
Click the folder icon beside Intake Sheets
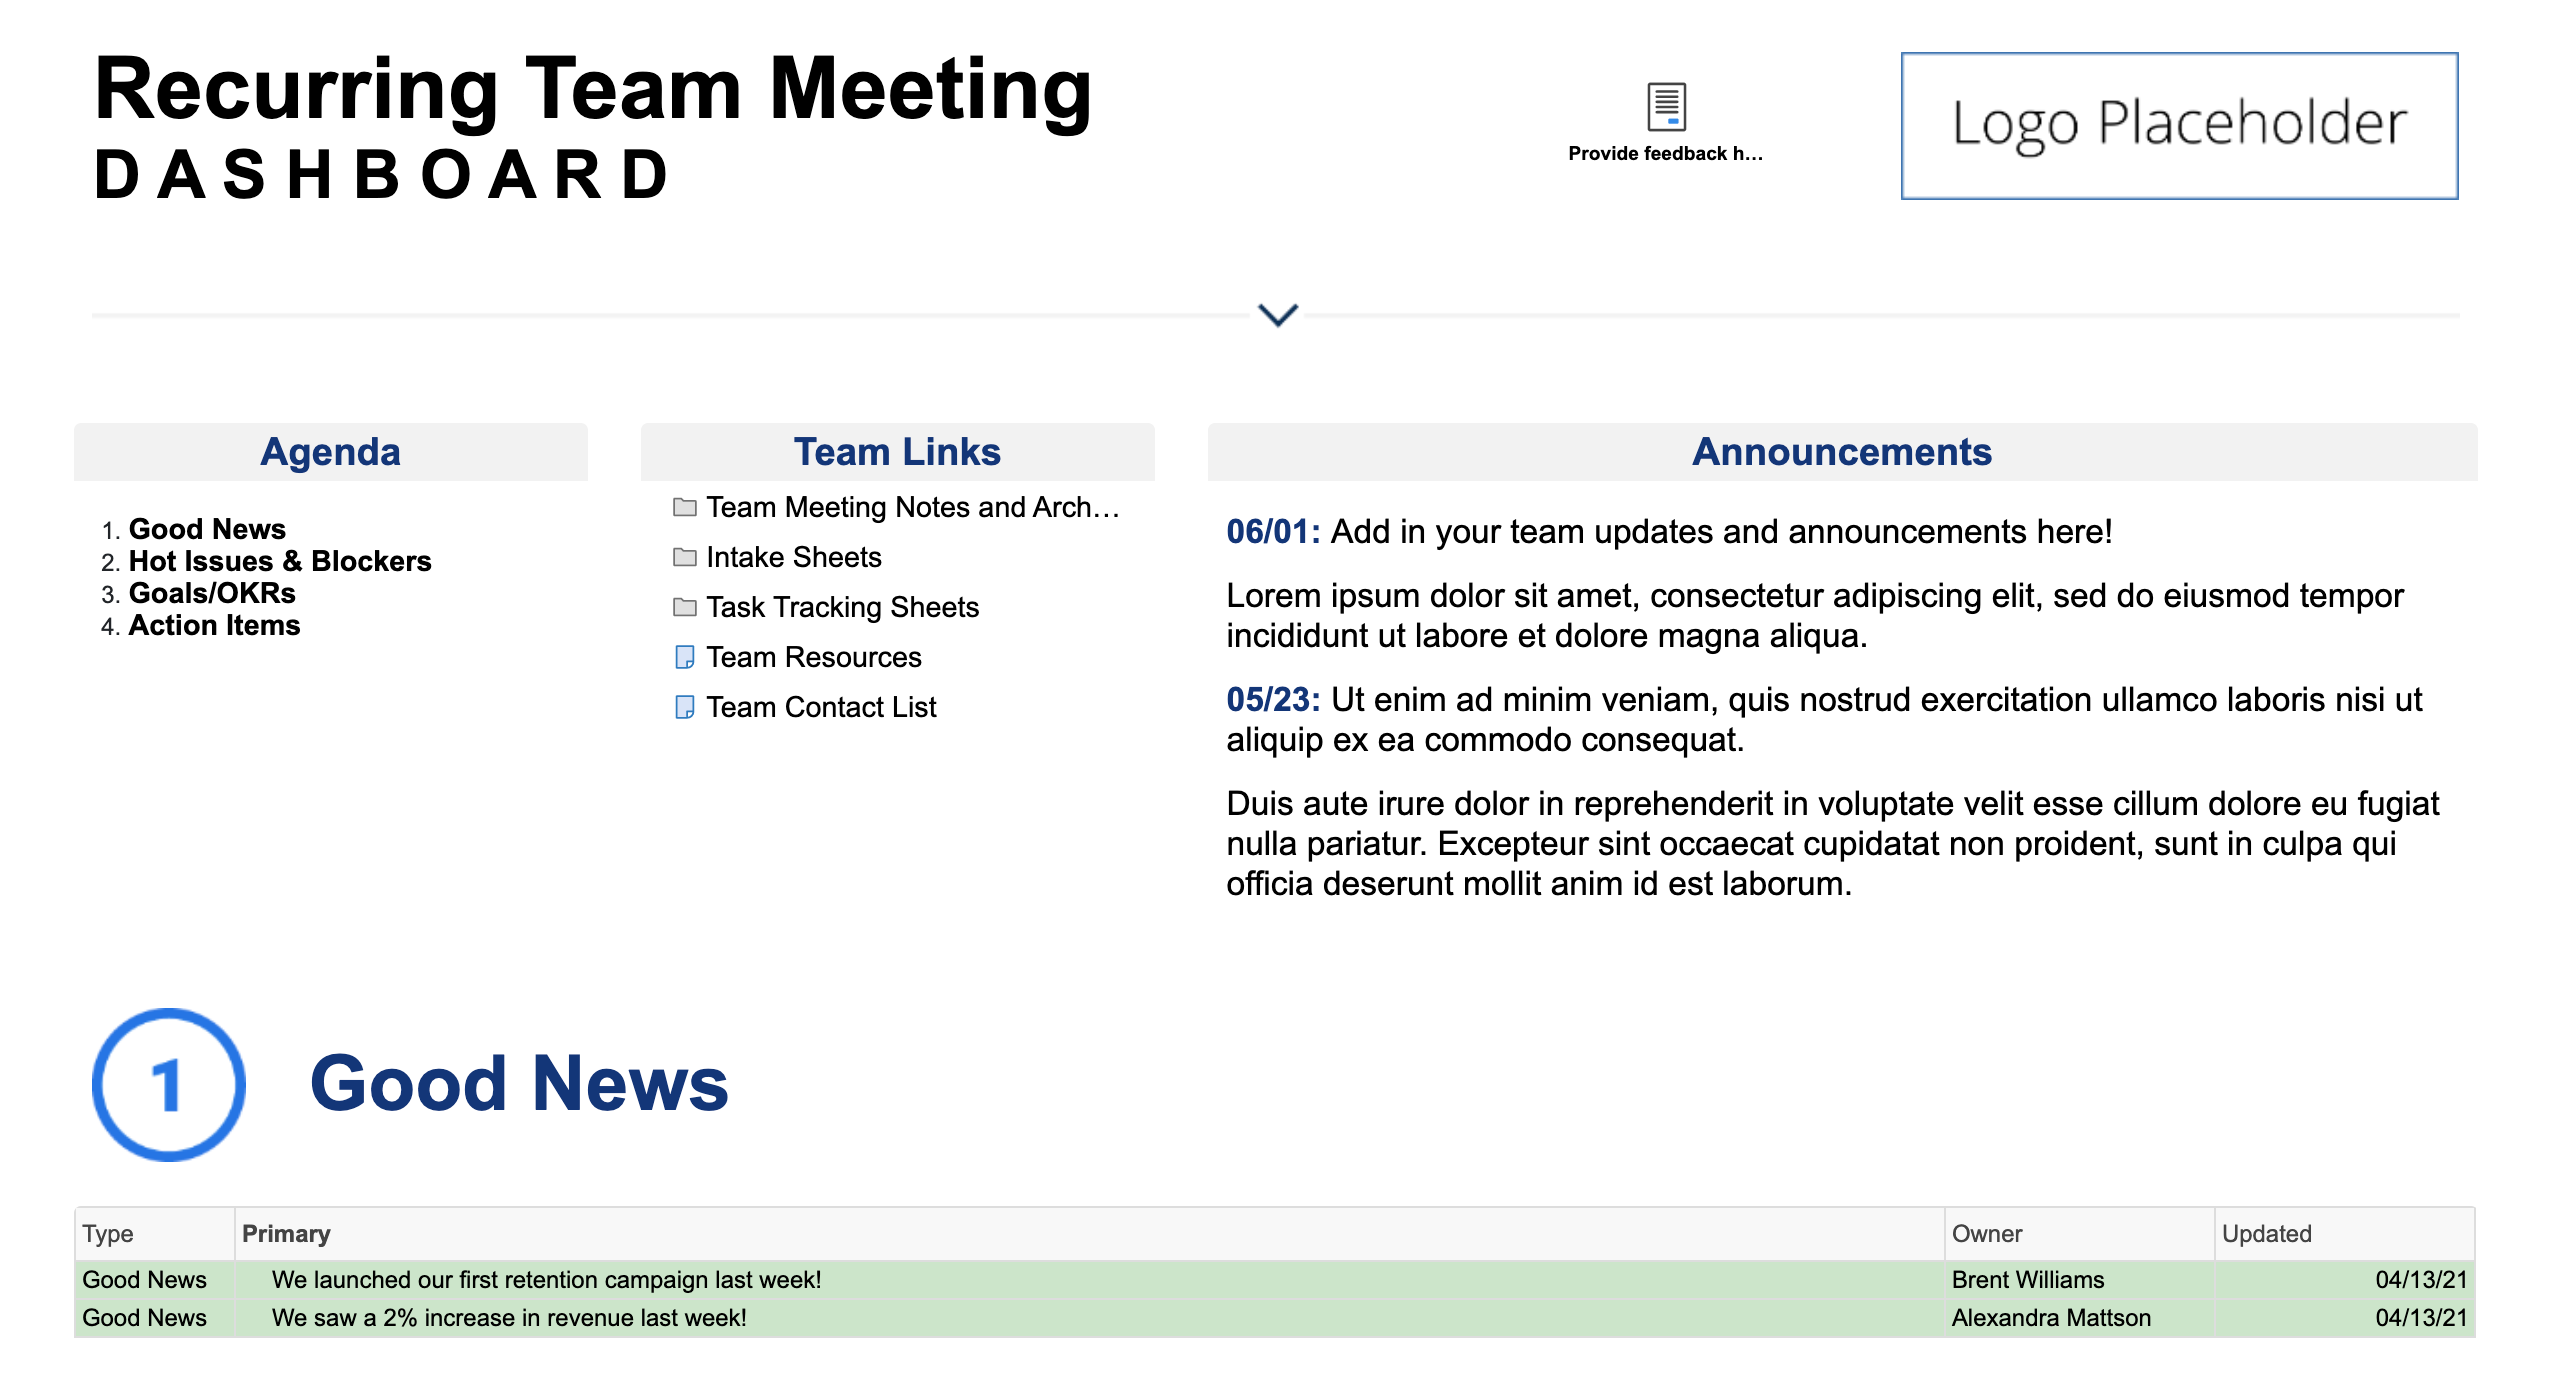pyautogui.click(x=685, y=557)
